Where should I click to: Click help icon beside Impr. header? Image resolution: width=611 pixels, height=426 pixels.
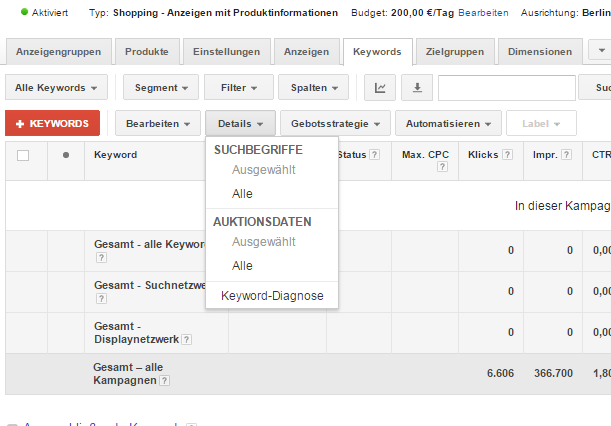point(567,155)
